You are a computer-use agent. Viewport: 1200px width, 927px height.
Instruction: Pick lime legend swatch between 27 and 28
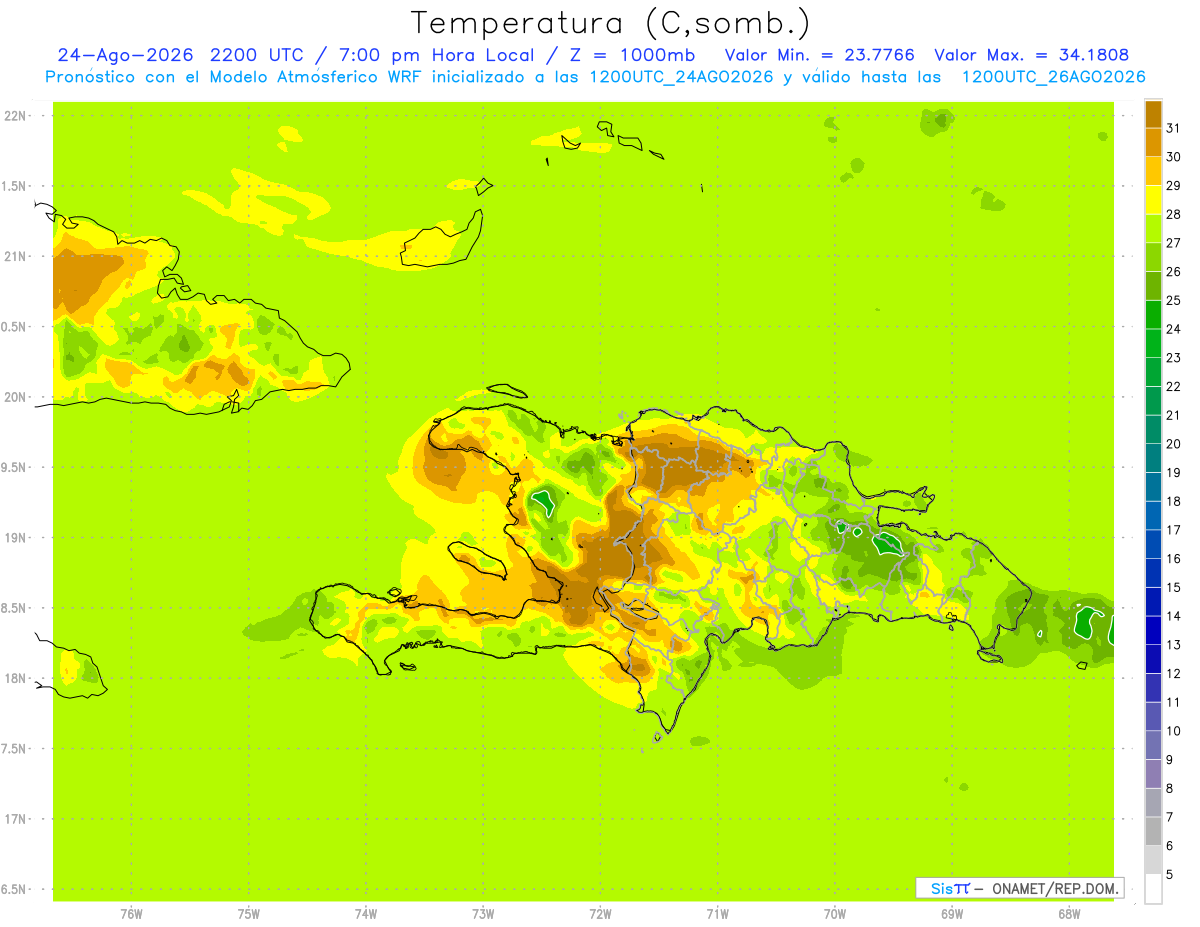(1153, 228)
